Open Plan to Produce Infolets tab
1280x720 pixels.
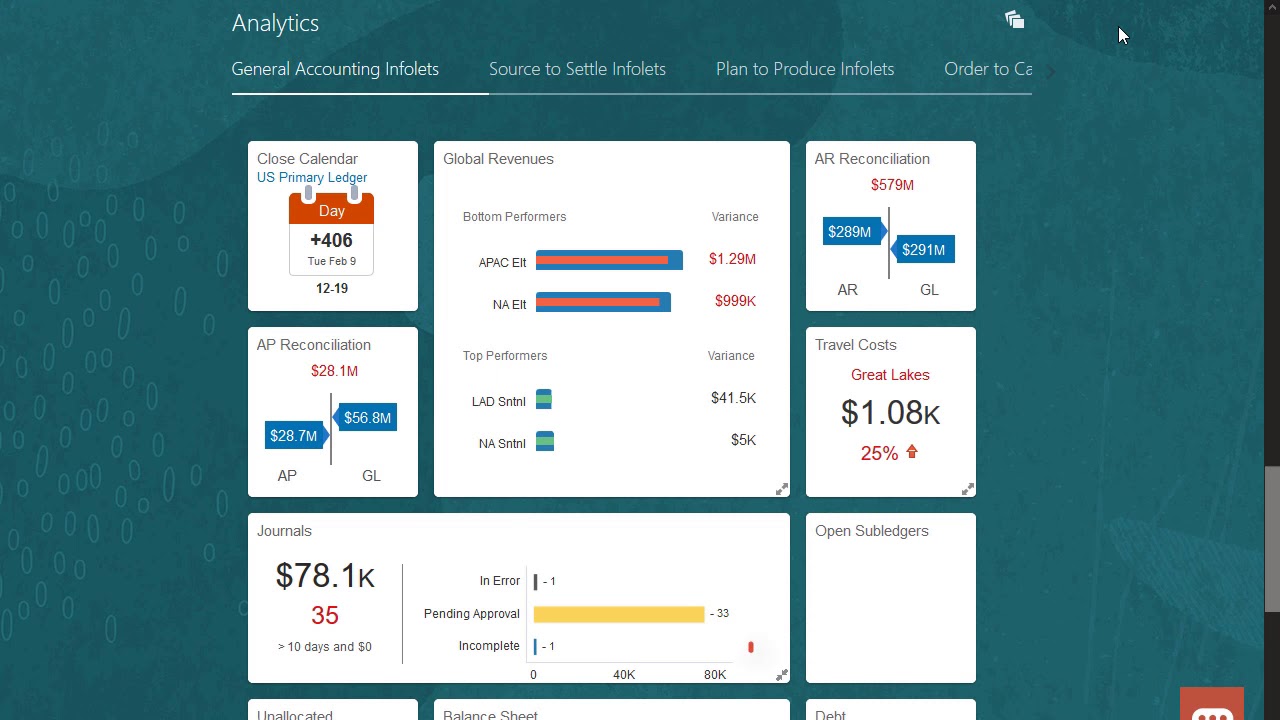805,69
